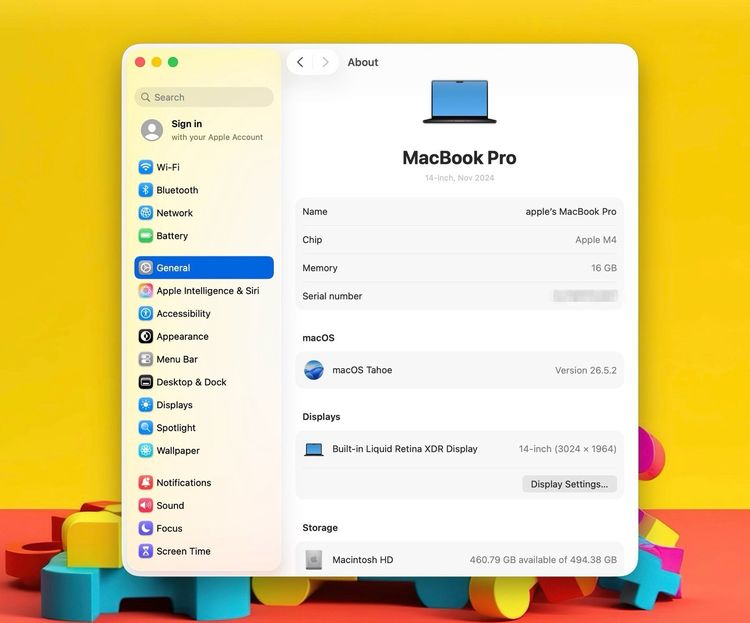
Task: Sign in with your Apple Account
Action: [203, 130]
